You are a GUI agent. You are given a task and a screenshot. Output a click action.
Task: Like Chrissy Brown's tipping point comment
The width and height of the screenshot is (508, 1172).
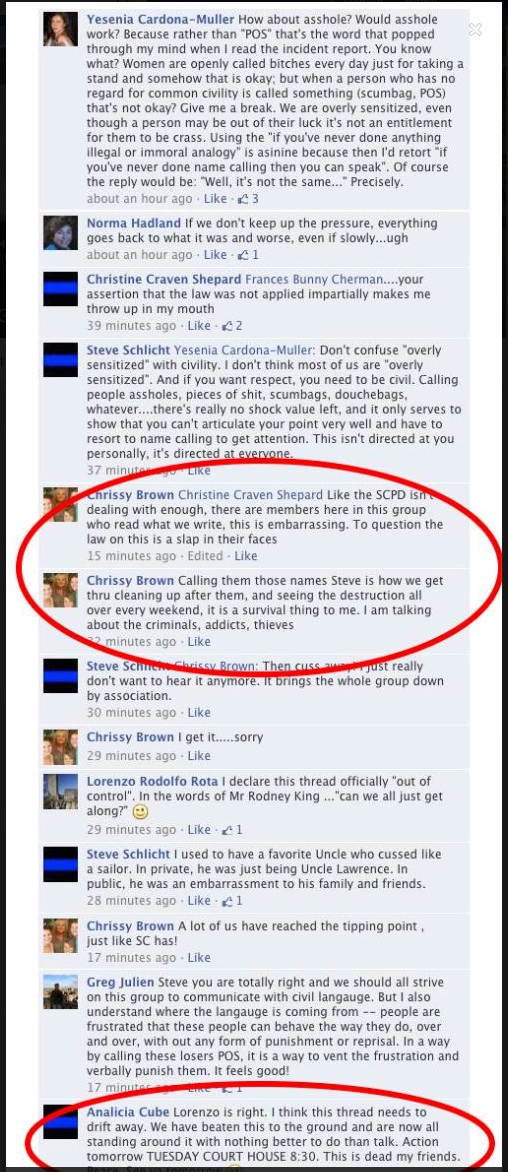pyautogui.click(x=199, y=957)
